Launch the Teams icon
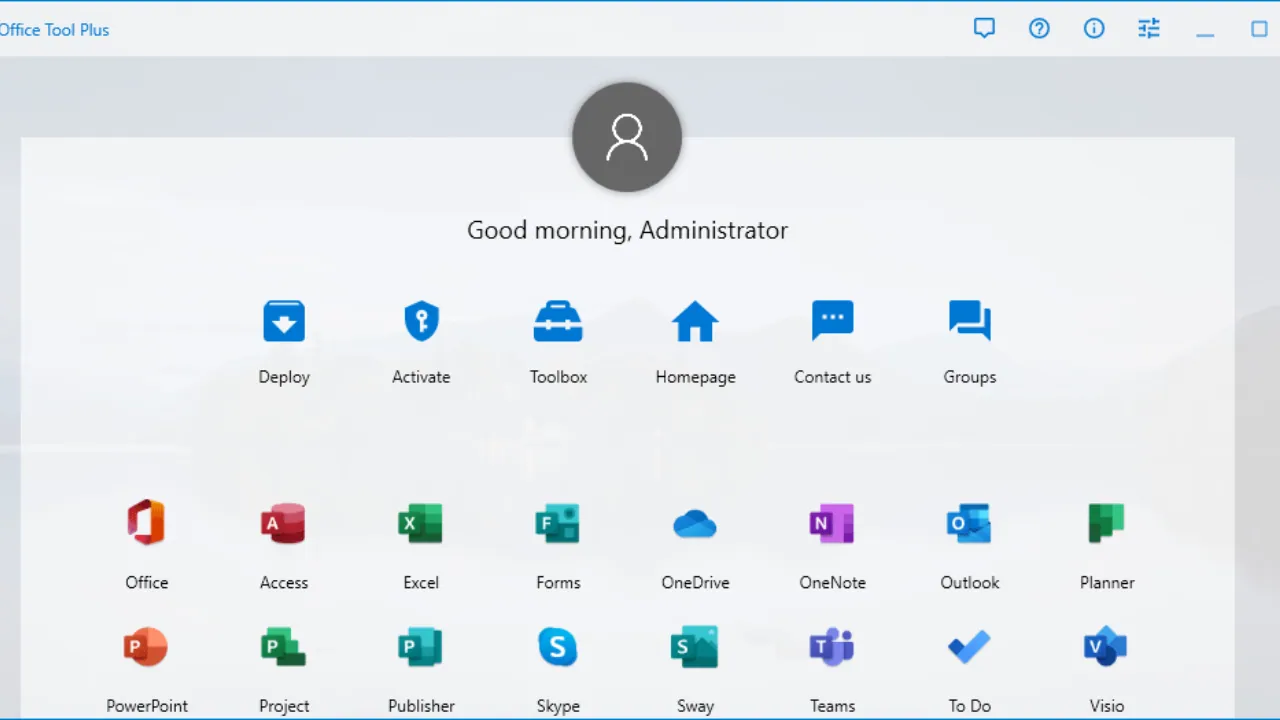 coord(832,647)
